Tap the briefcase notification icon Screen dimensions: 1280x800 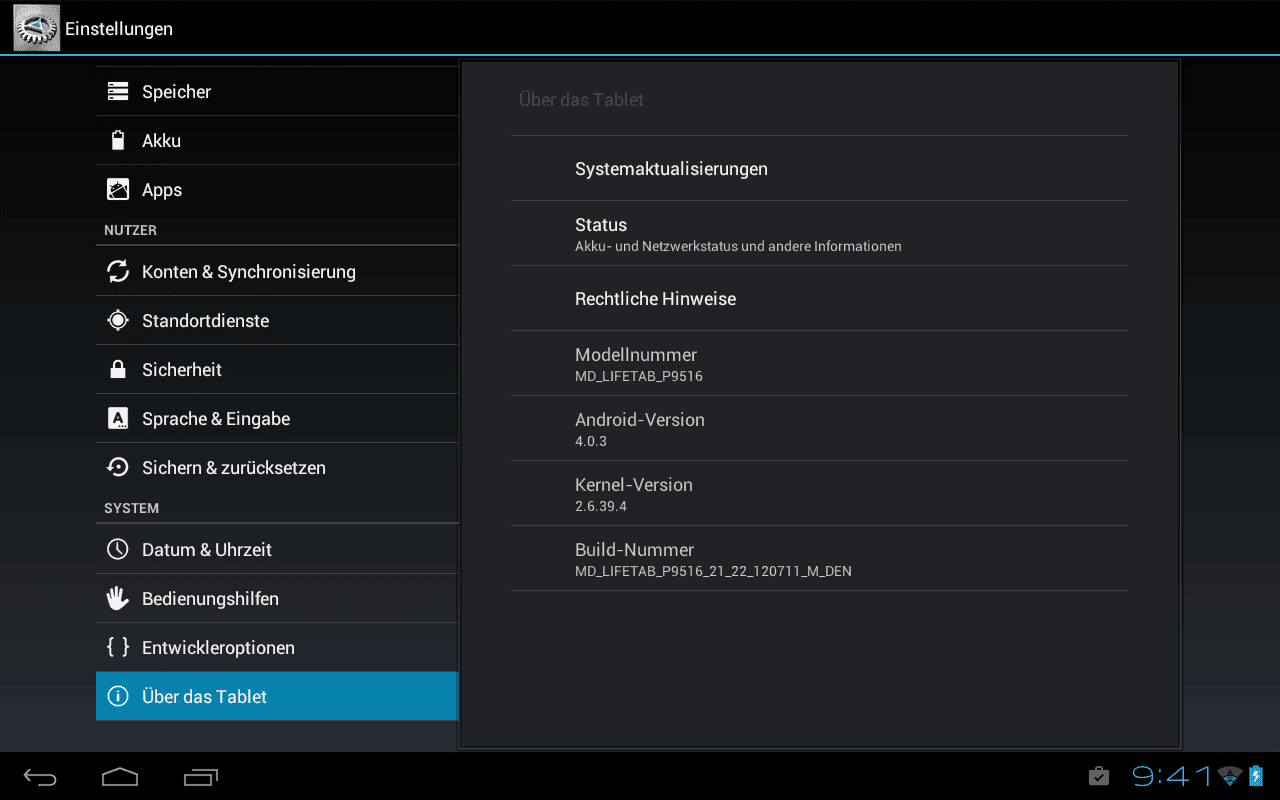click(1098, 776)
